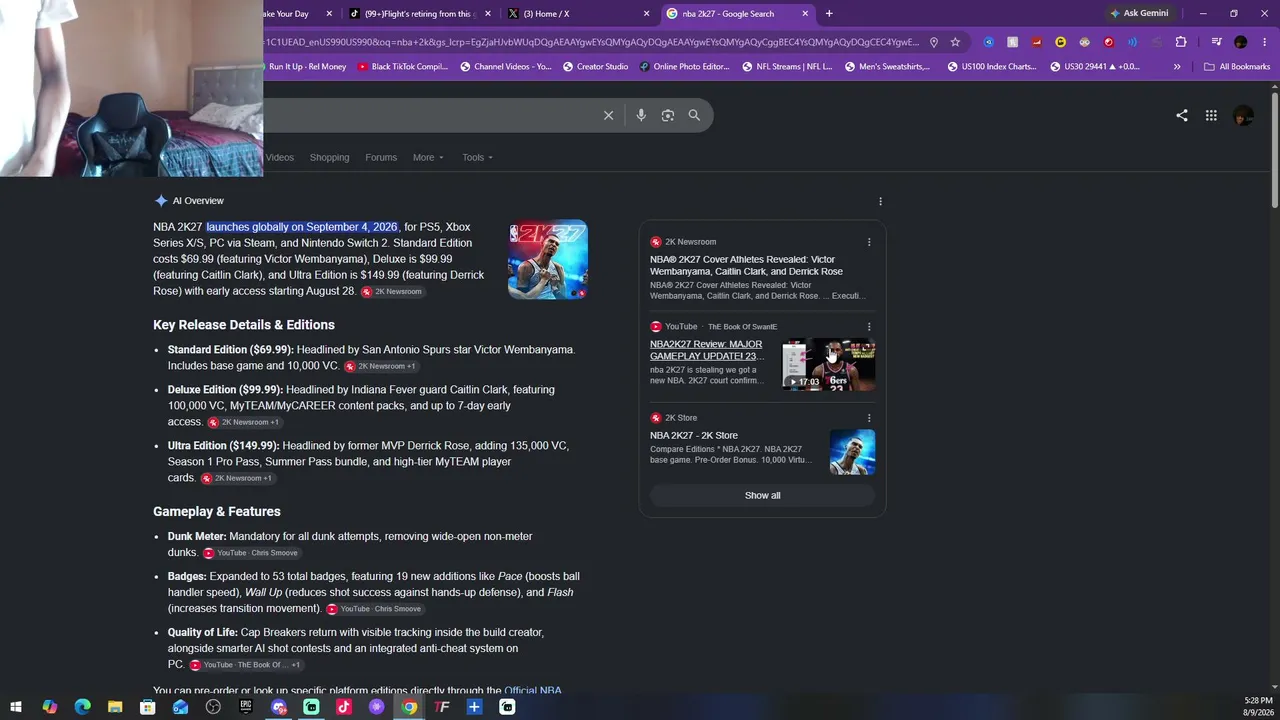Open the Black TikTok Compil... bookmark
1280x720 pixels.
coord(402,67)
